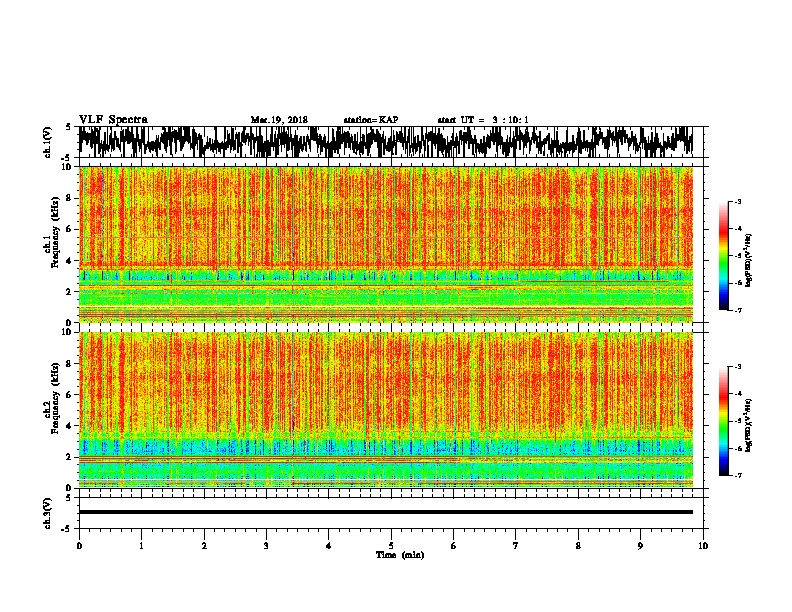
Task: Click the 'start UT = 3:10:1' label
Action: tap(483, 120)
